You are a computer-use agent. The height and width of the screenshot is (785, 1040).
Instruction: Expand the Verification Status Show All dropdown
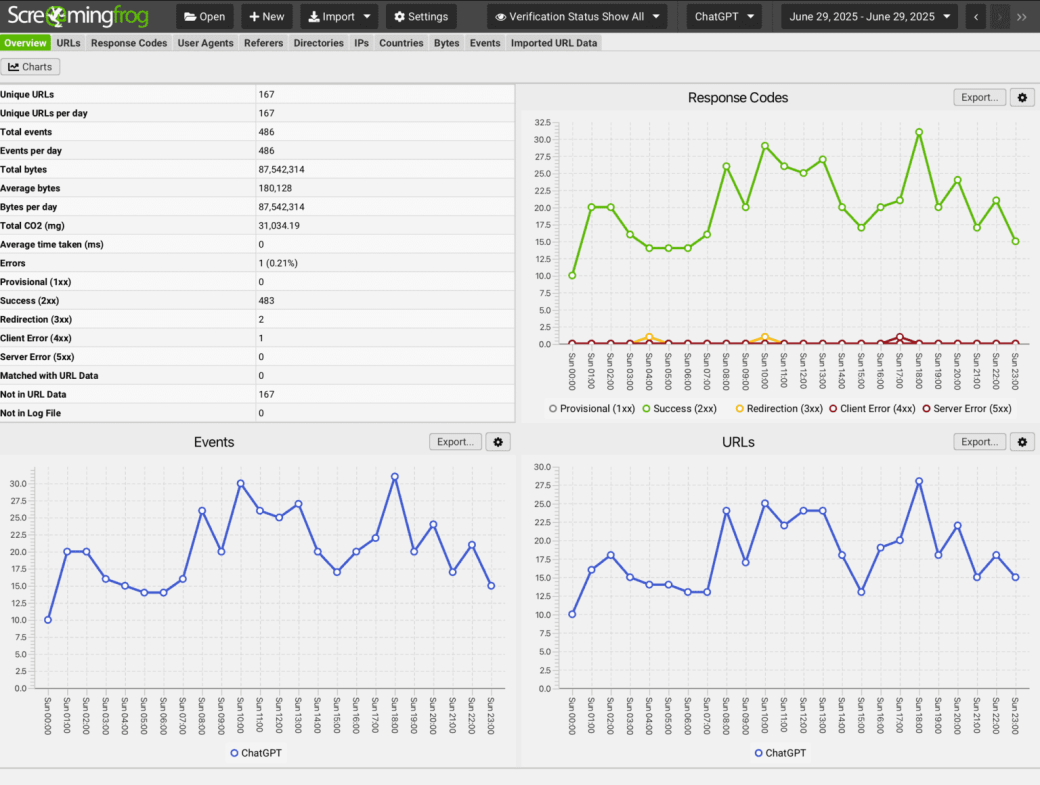577,16
